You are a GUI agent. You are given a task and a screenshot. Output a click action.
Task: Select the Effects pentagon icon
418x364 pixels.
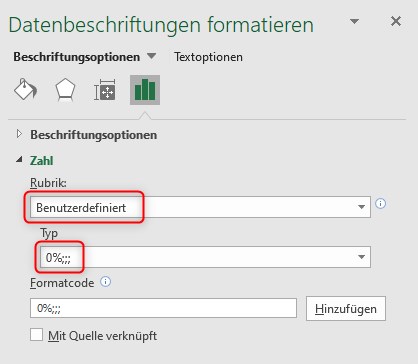[65, 90]
